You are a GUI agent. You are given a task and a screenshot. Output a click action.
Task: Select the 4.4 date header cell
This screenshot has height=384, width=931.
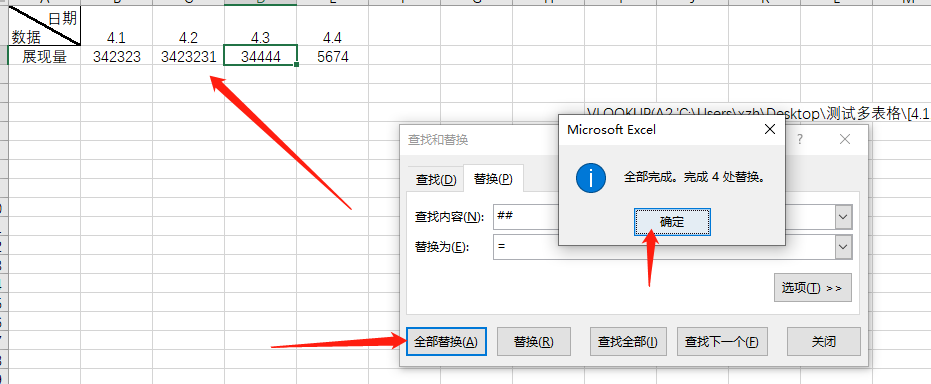[332, 26]
